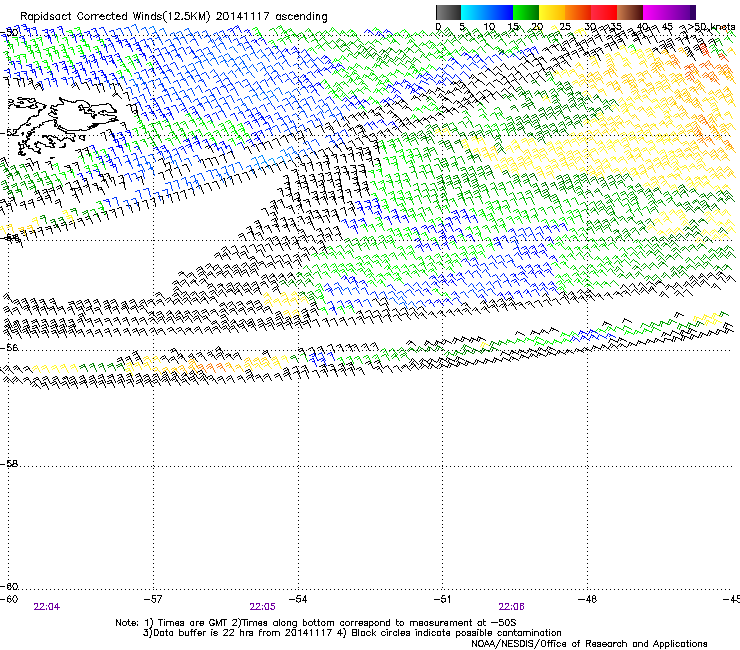Select the magenta 40-45 knots legend color
The width and height of the screenshot is (740, 650).
[x=656, y=12]
